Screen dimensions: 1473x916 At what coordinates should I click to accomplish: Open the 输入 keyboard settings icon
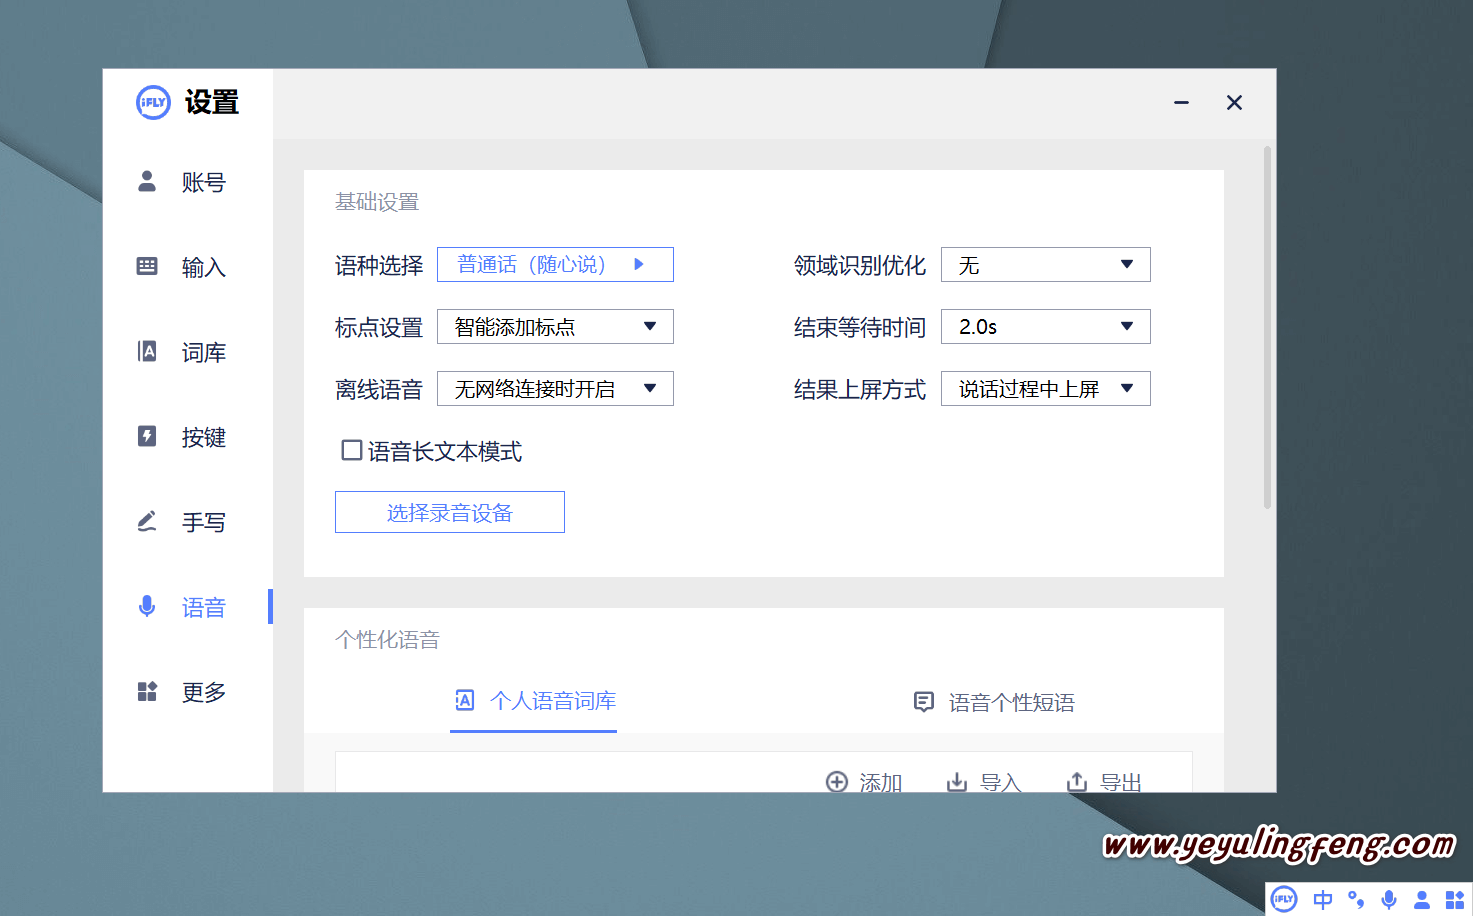(x=147, y=266)
